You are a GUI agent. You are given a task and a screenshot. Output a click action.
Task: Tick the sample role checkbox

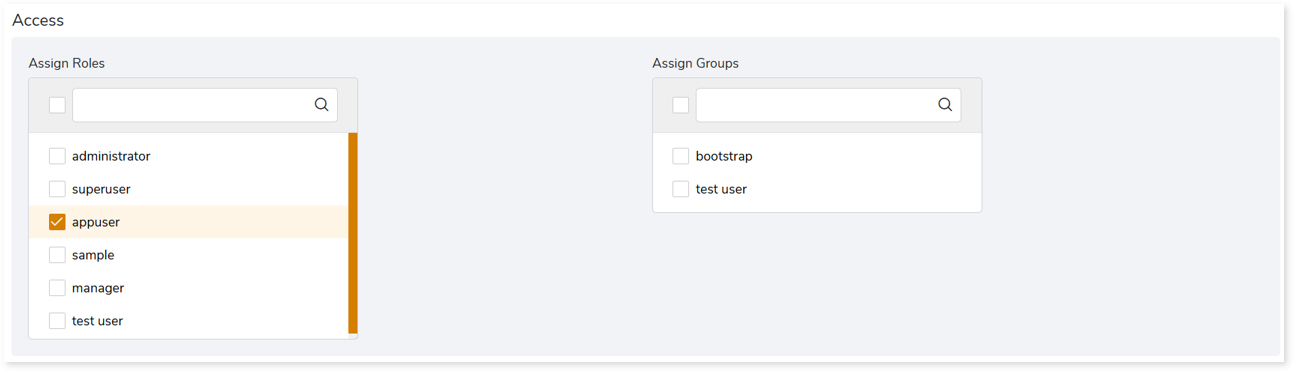[x=57, y=255]
